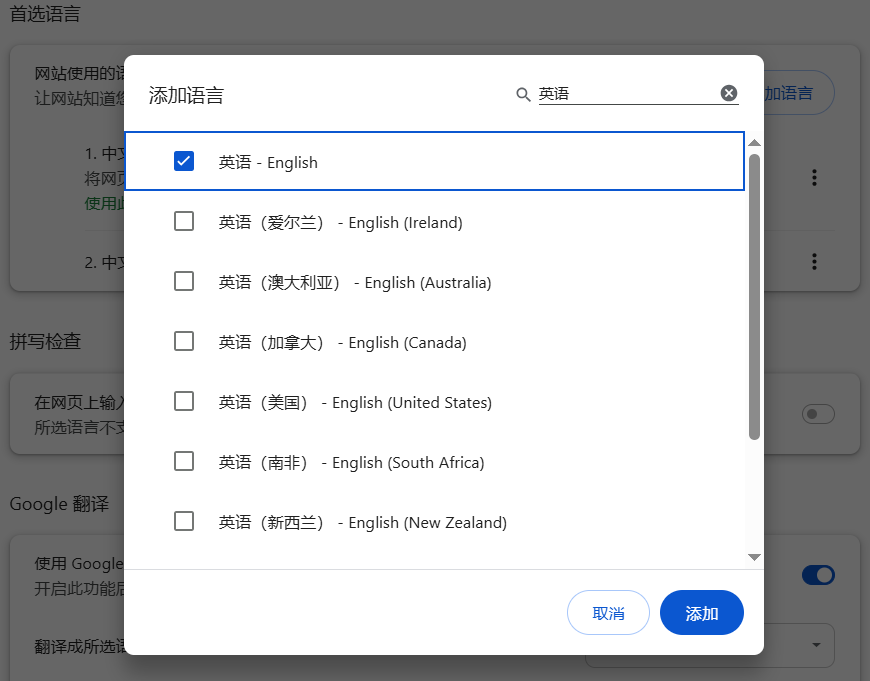Check English (New Zealand) checkbox
The width and height of the screenshot is (870, 681).
click(x=184, y=521)
